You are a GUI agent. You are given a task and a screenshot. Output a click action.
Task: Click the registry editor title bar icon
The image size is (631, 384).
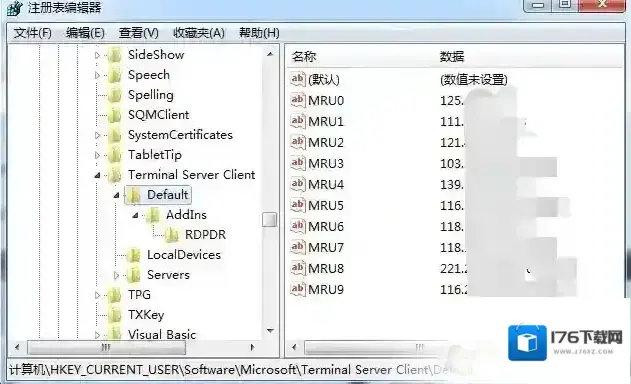[x=14, y=8]
